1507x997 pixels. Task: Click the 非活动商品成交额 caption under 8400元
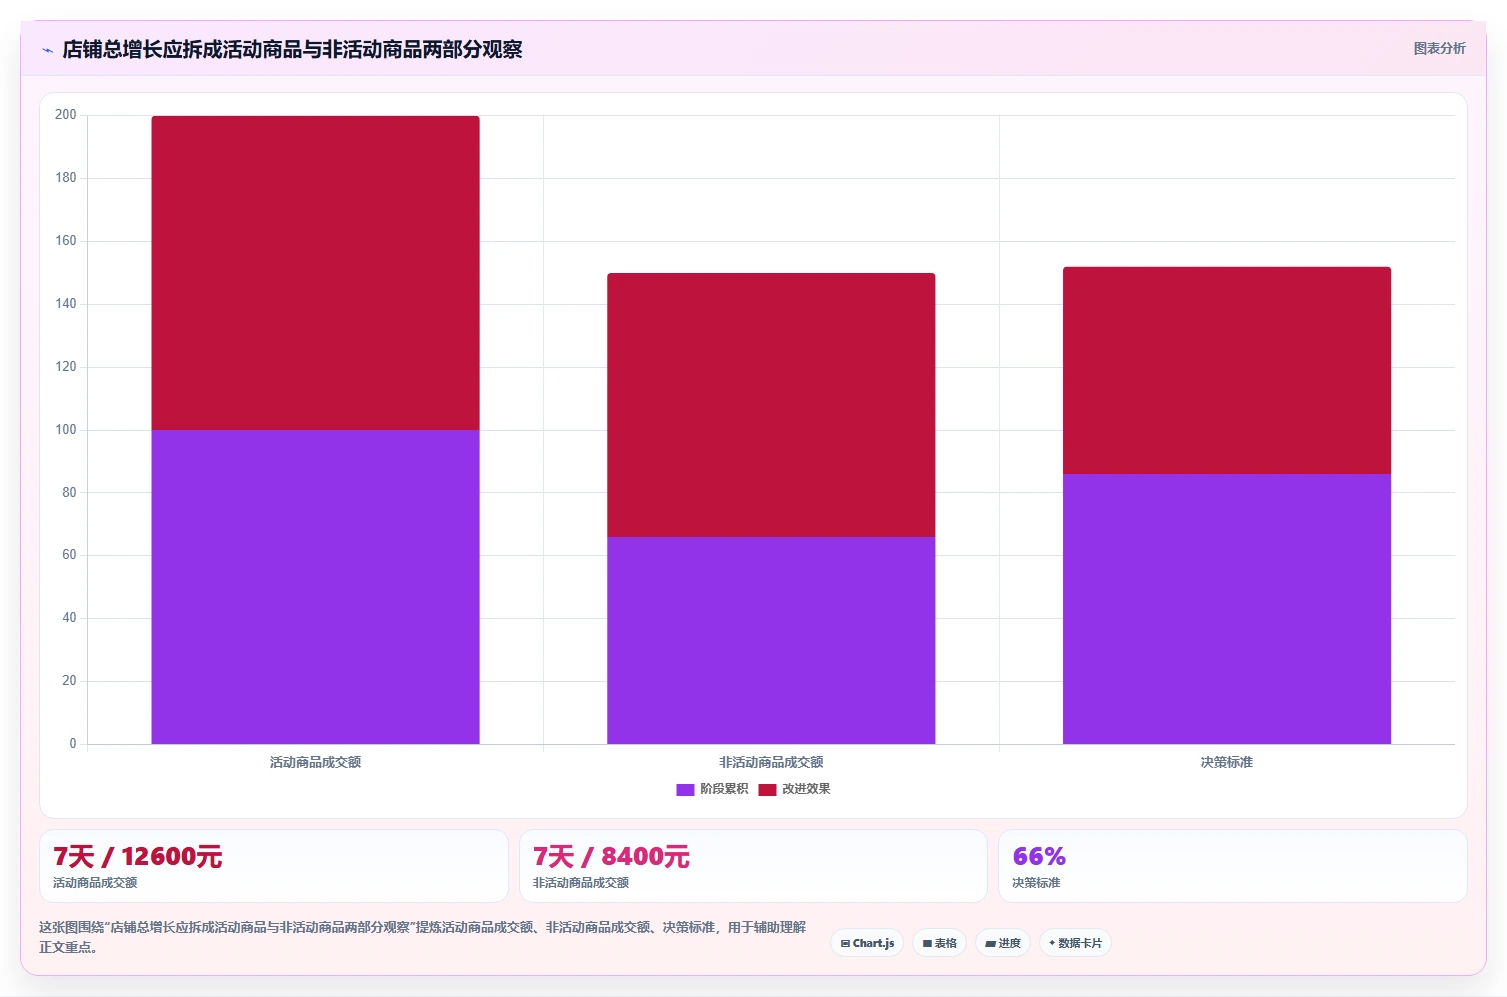(581, 883)
